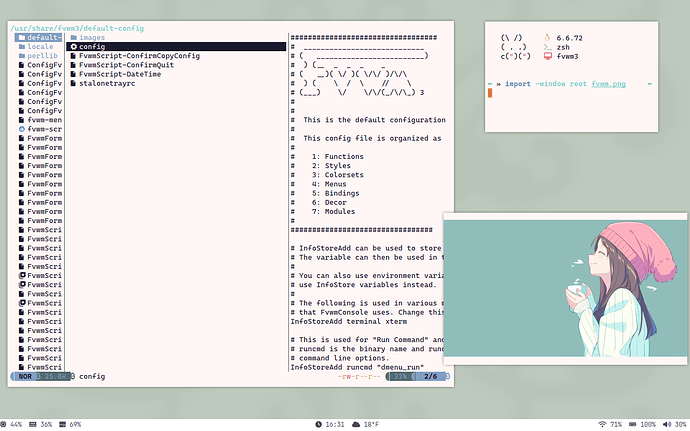Viewport: 690px width, 431px height.
Task: Click the brightness icon showing 30%
Action: pos(668,424)
